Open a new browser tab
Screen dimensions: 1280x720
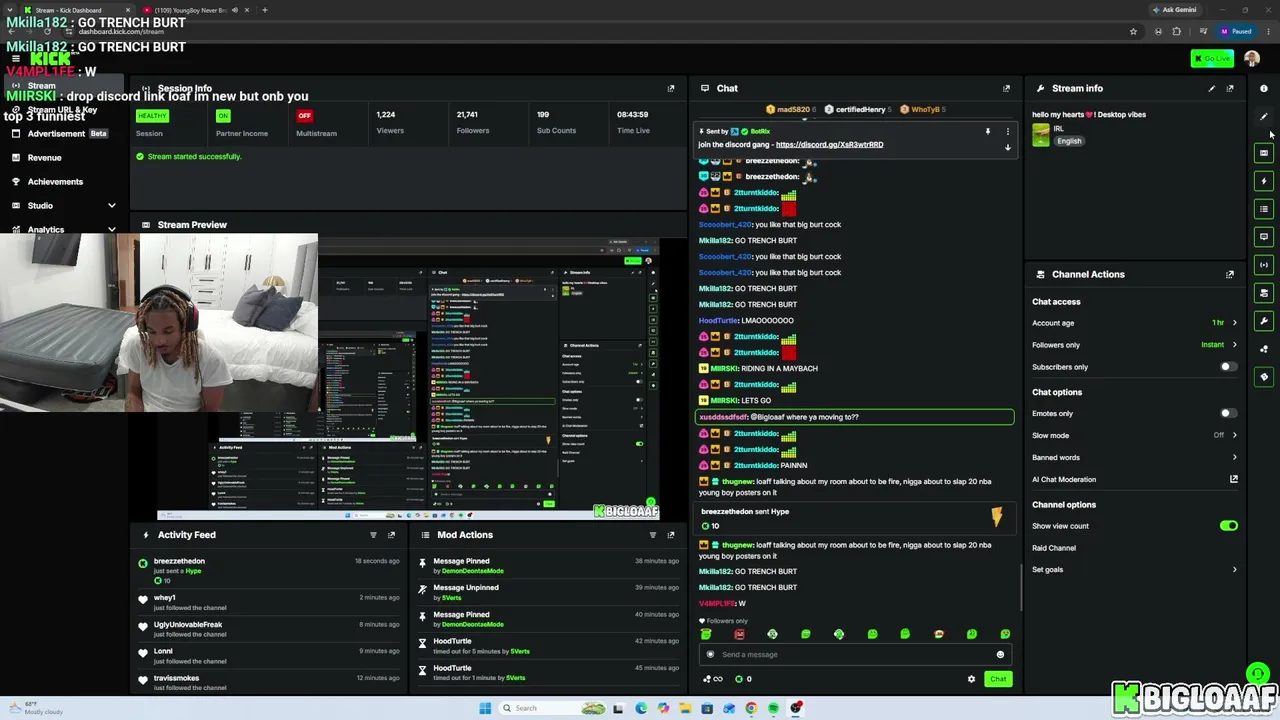point(265,10)
